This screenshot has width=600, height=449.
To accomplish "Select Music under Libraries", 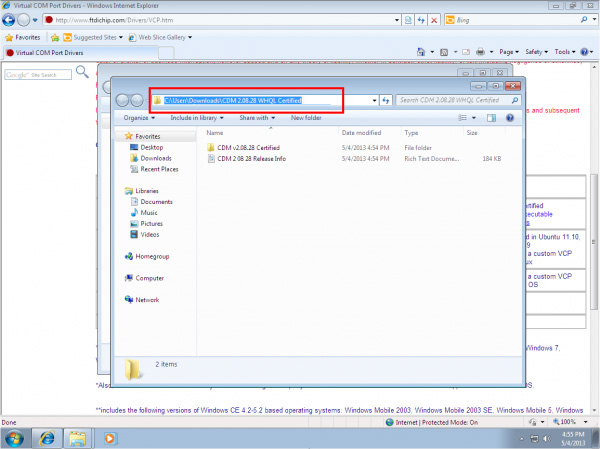I will (148, 212).
